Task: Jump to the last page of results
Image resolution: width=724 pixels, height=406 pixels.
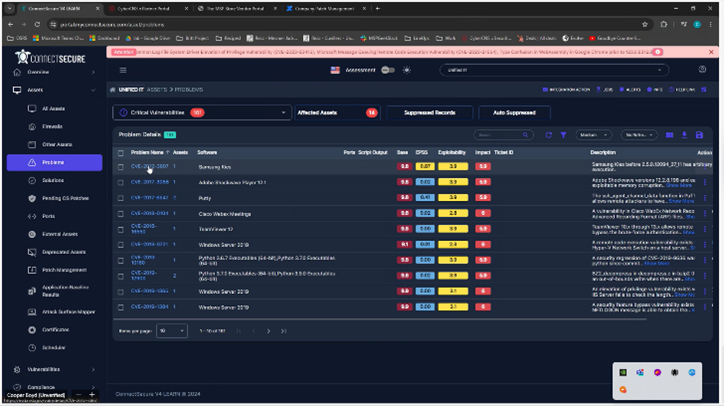Action: (x=284, y=331)
